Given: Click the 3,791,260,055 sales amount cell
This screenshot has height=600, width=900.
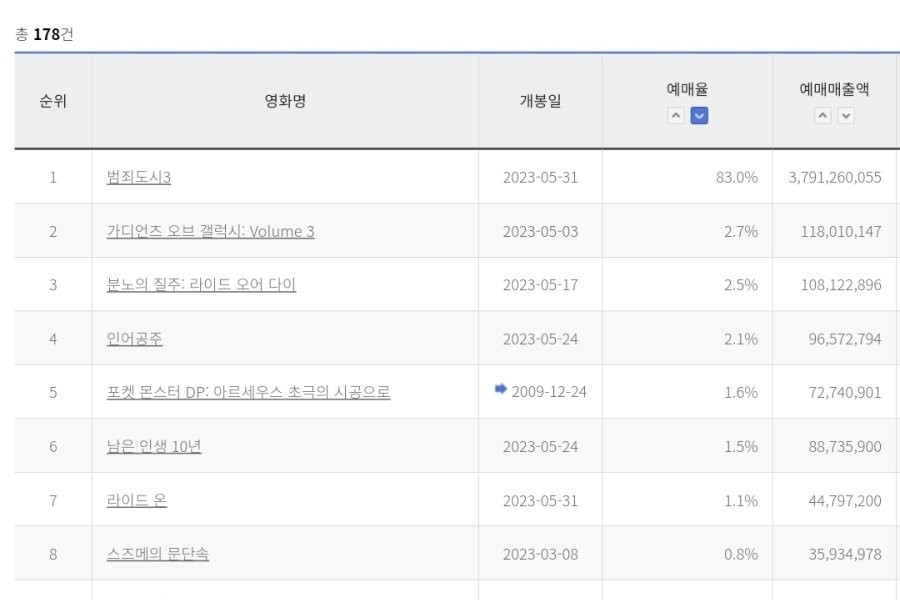Looking at the screenshot, I should tap(835, 177).
